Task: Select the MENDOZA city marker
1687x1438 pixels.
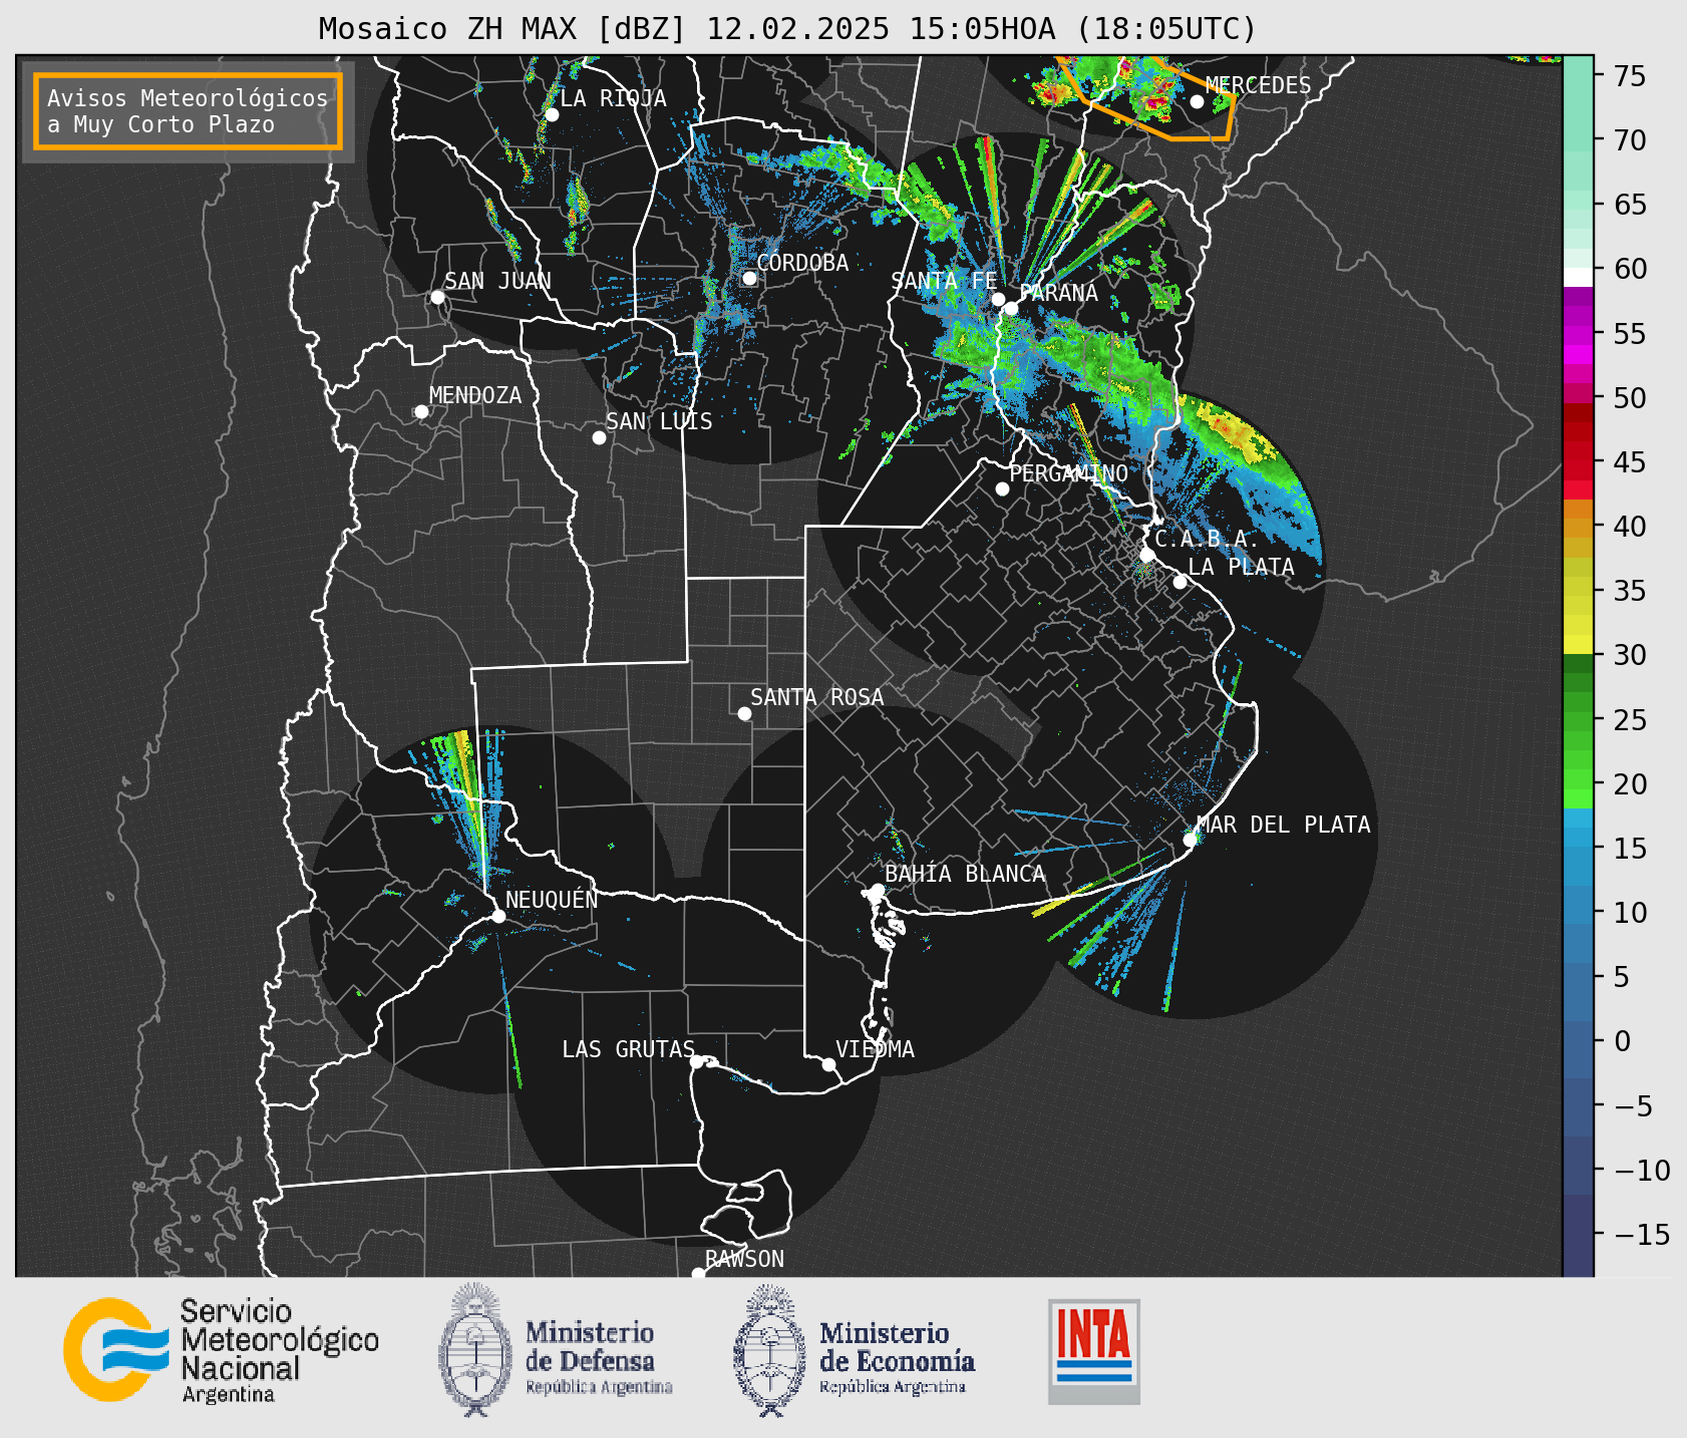Action: pyautogui.click(x=421, y=412)
